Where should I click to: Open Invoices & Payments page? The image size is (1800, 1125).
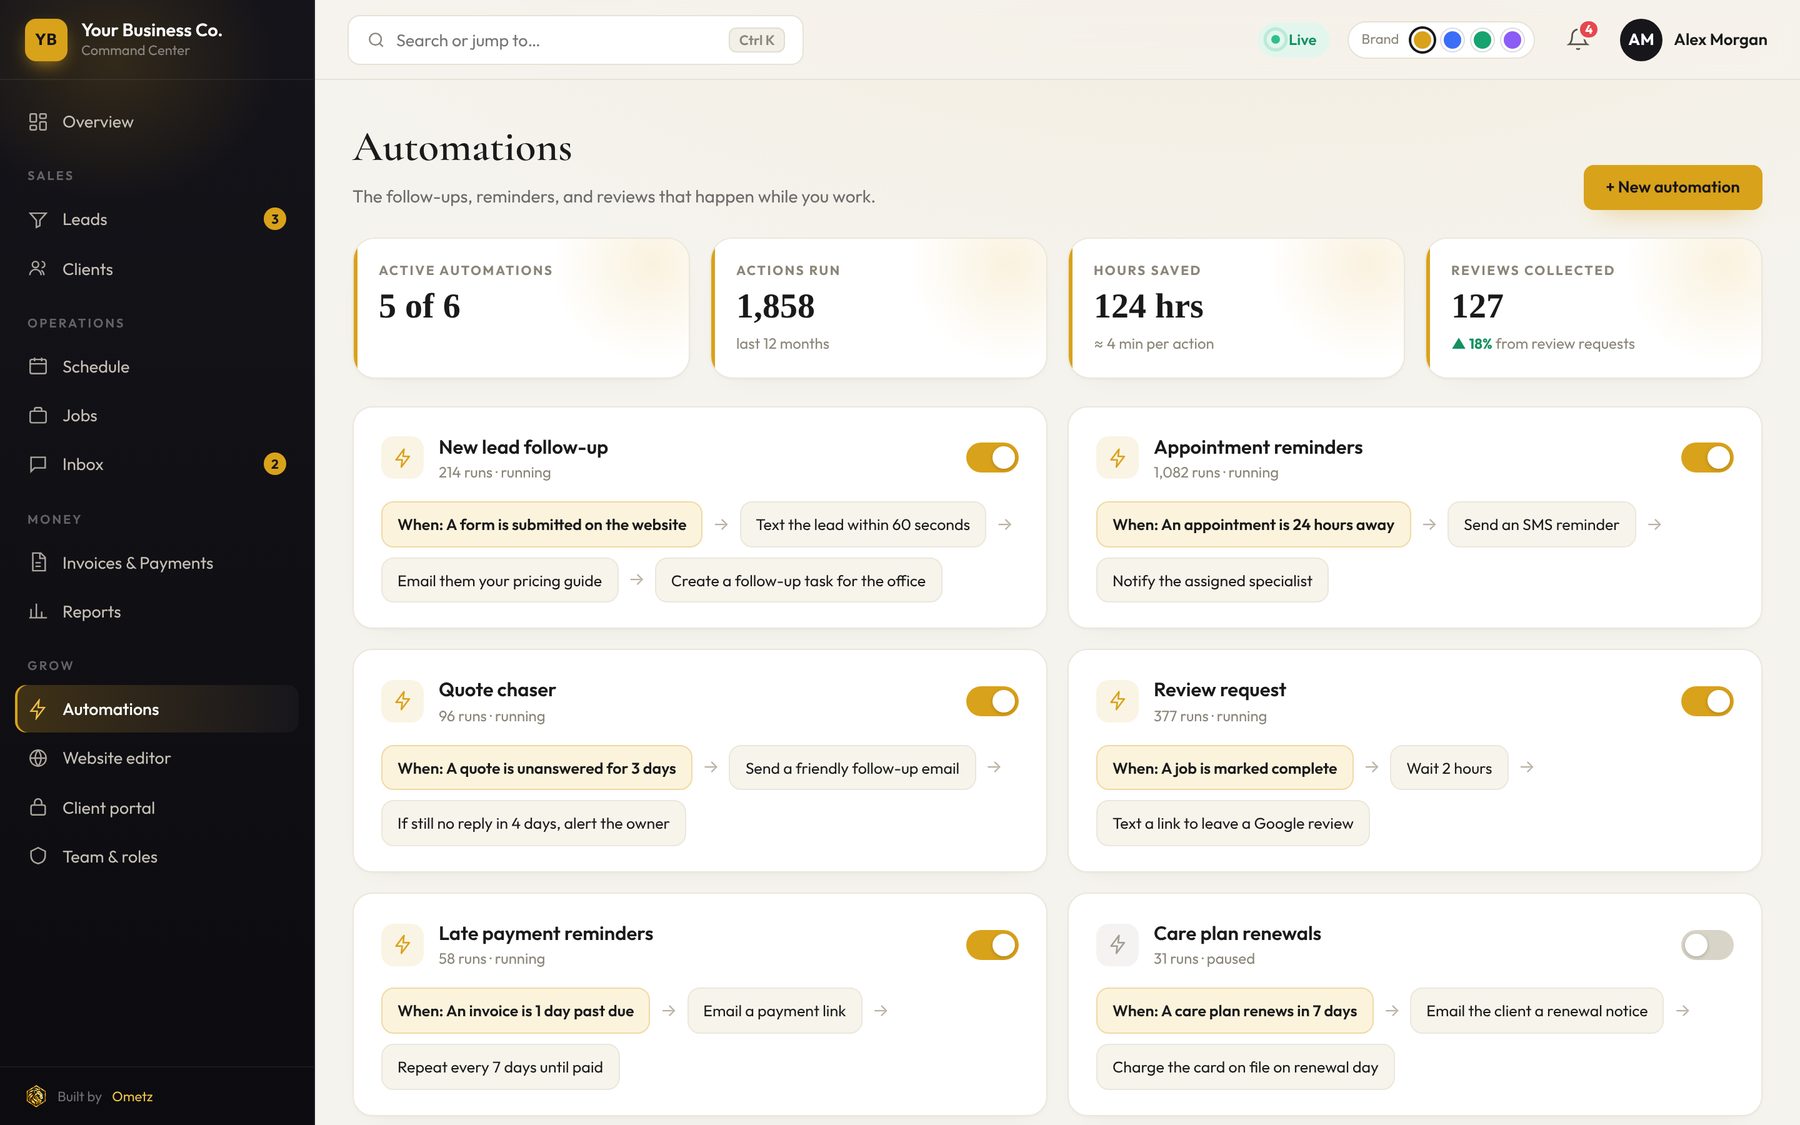point(157,562)
